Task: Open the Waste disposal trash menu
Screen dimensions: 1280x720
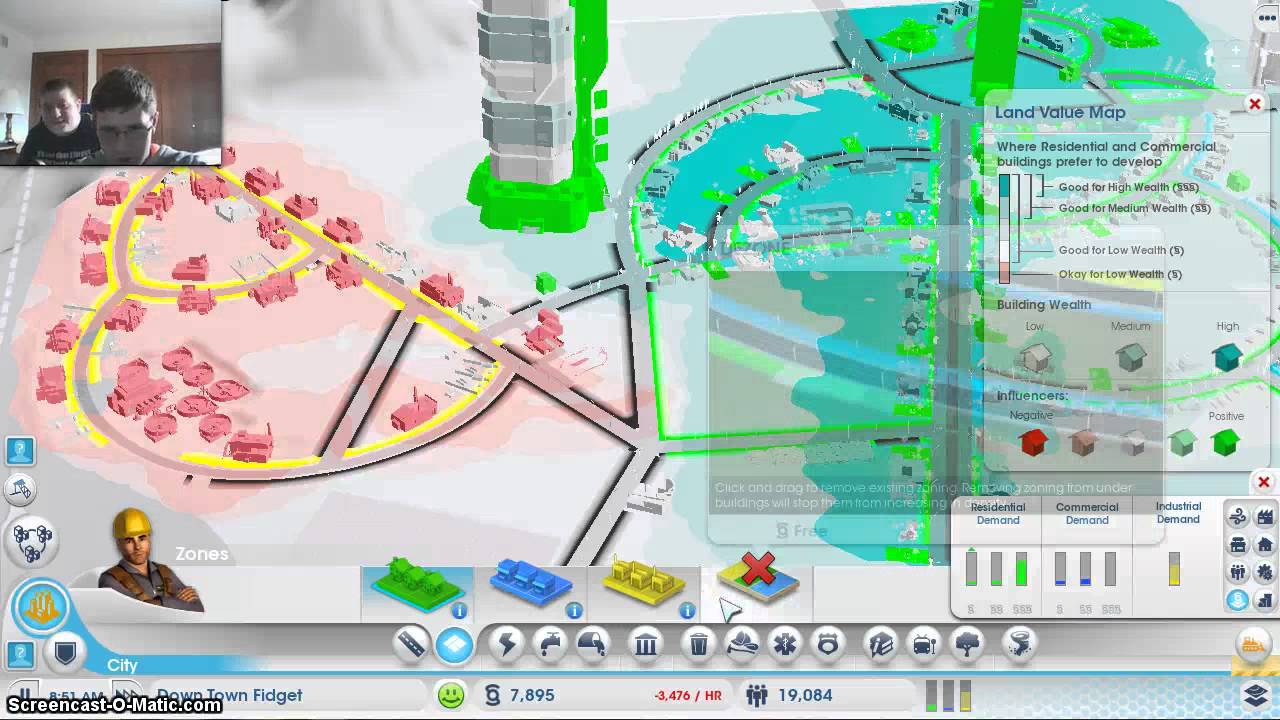Action: click(699, 645)
